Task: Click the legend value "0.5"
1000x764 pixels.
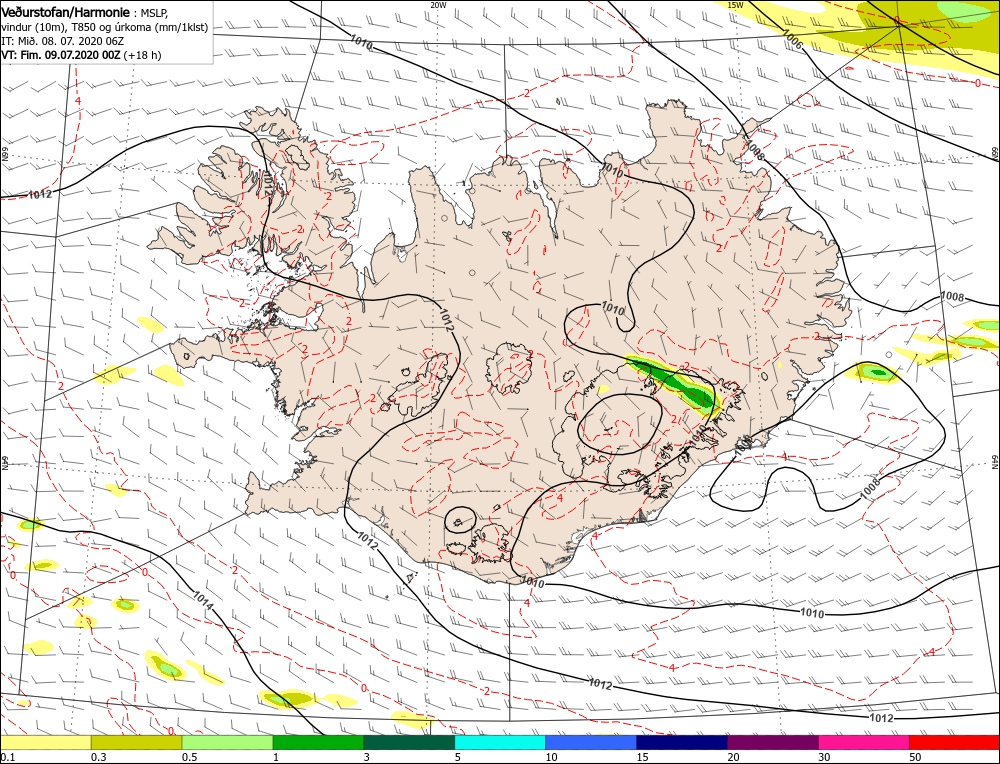Action: [189, 757]
